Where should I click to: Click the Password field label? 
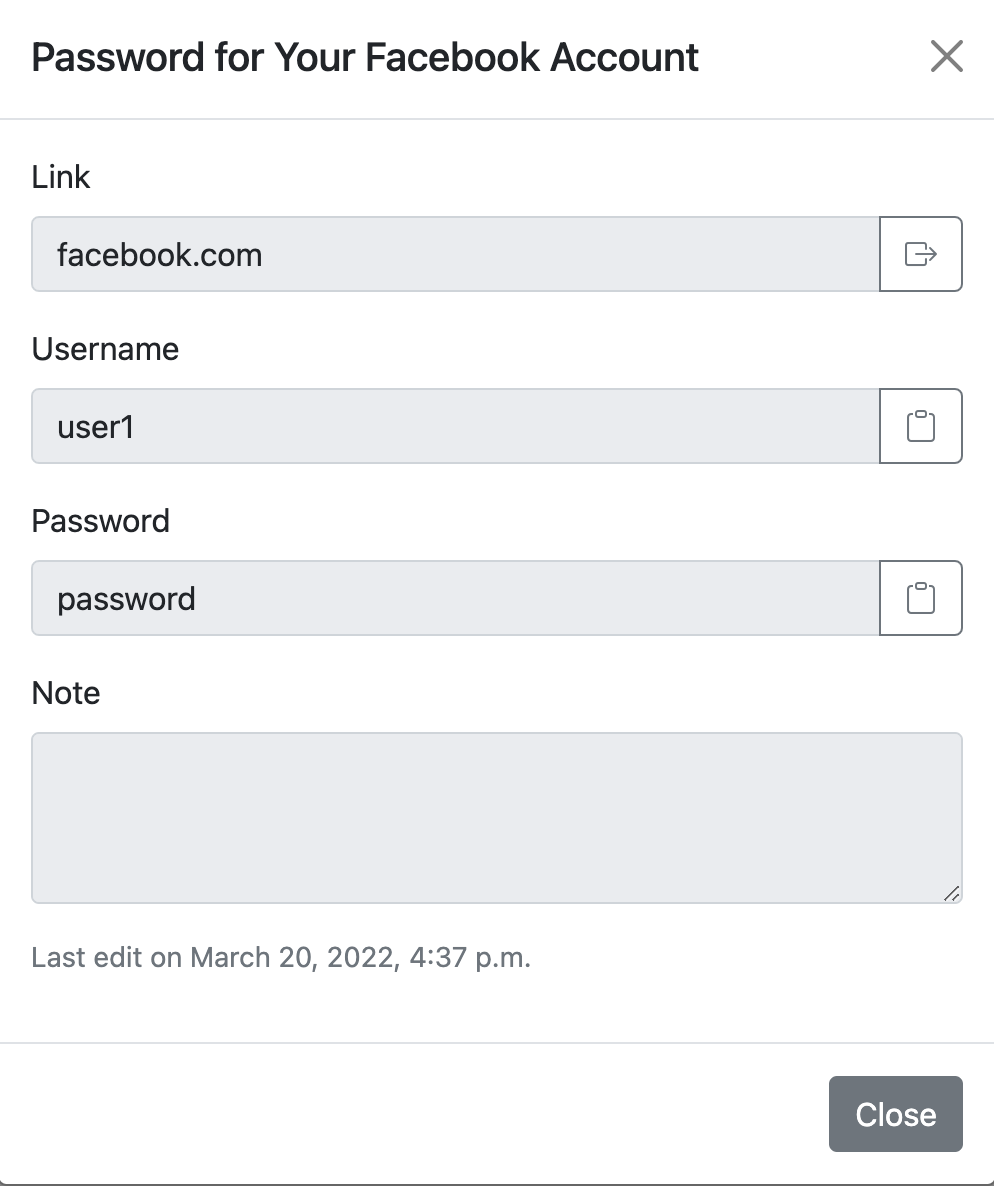tap(101, 521)
